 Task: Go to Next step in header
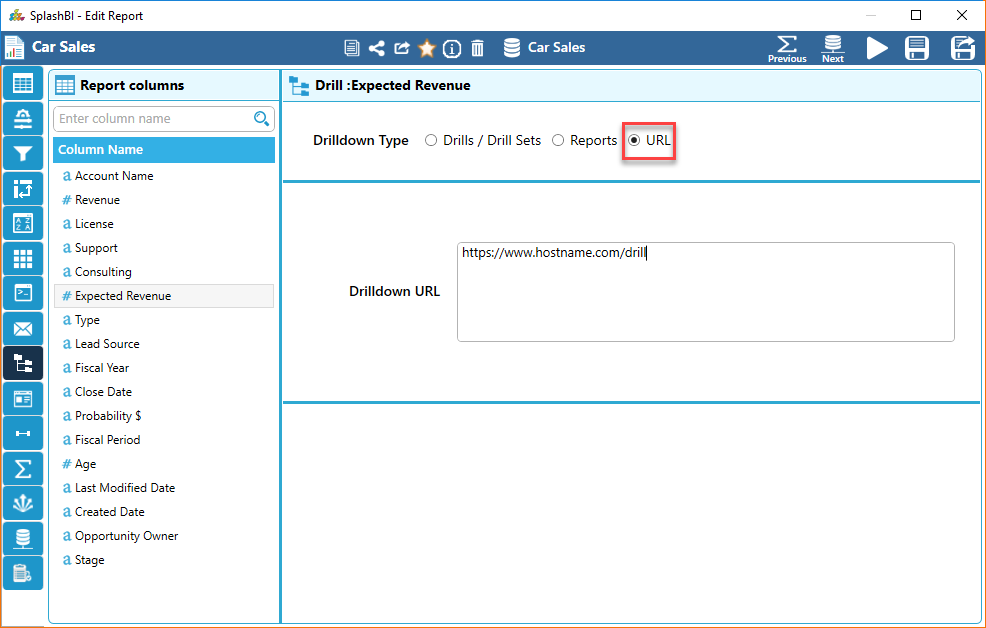coord(832,48)
